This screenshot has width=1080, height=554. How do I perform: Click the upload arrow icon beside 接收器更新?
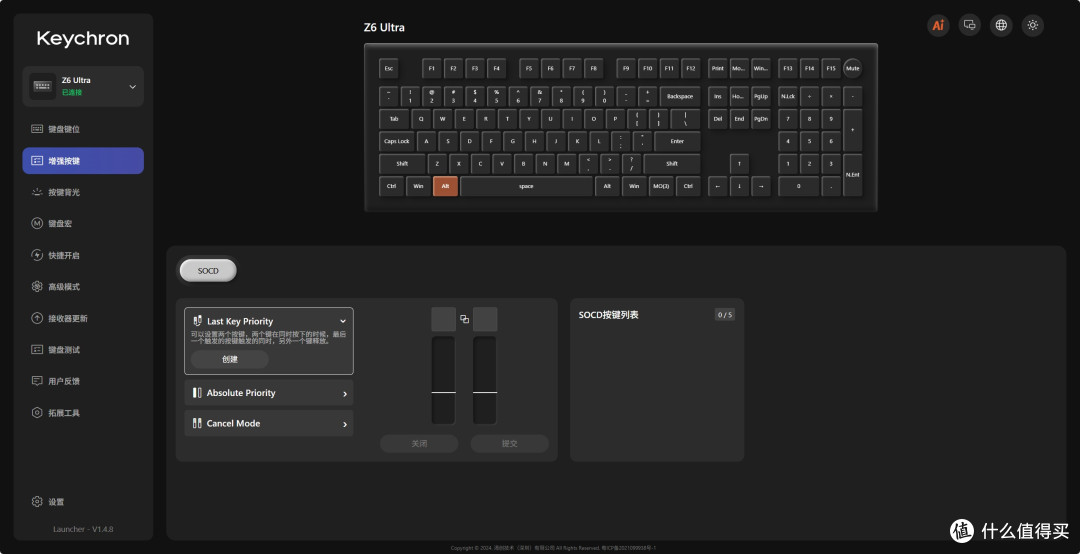[x=37, y=318]
